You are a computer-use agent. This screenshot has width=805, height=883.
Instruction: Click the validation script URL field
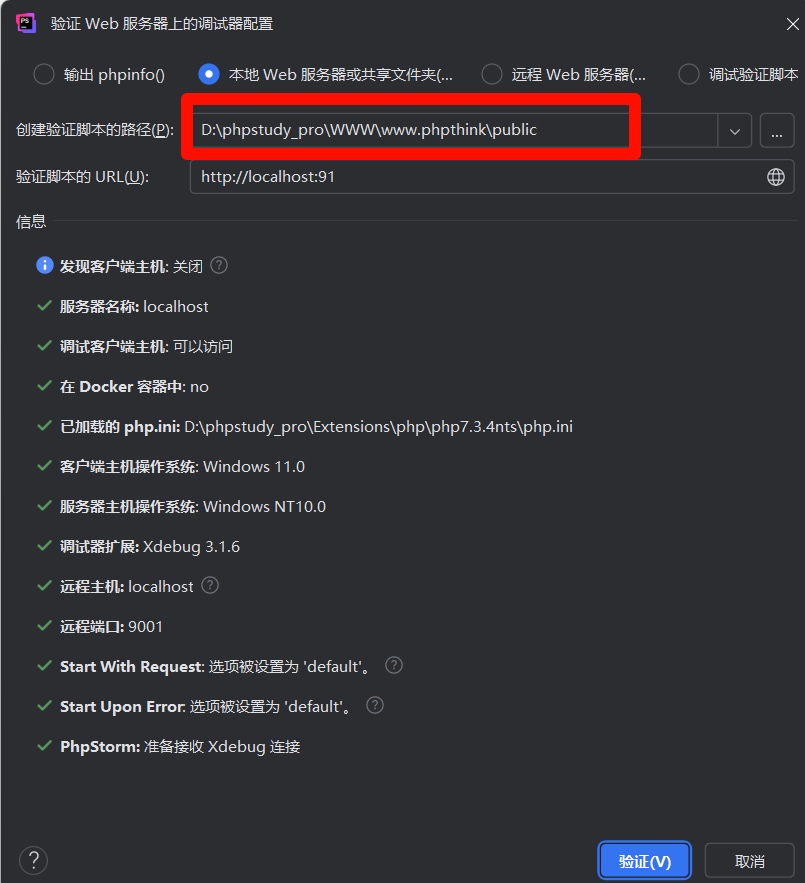coord(492,177)
